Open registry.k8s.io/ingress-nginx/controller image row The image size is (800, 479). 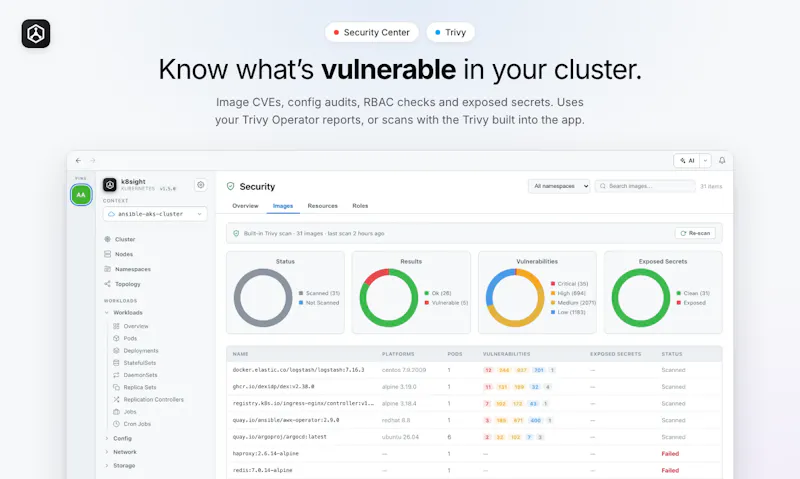[474, 404]
